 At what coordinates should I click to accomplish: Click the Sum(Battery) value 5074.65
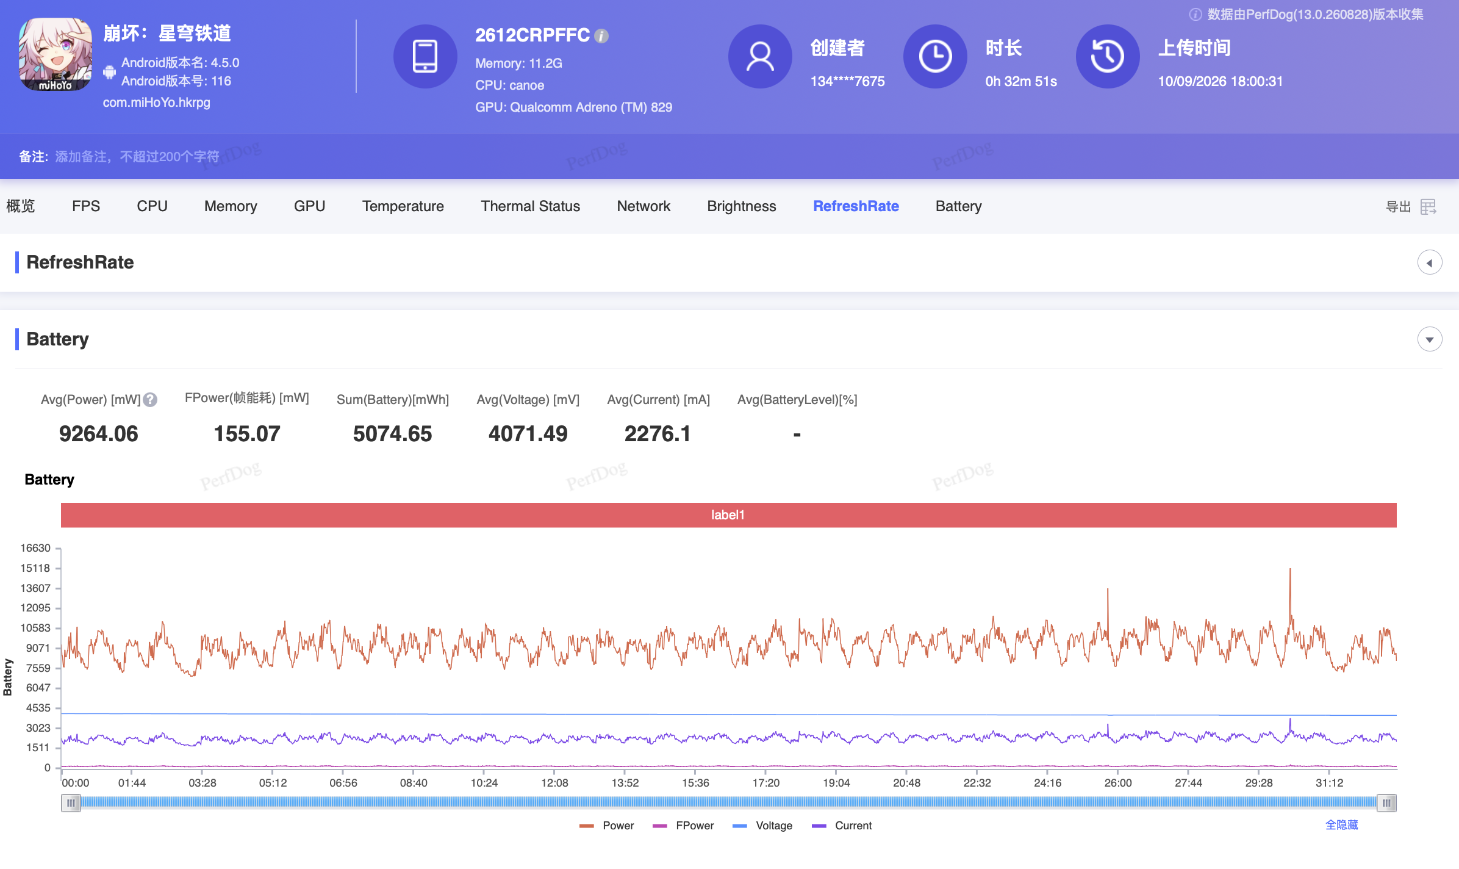(x=393, y=434)
